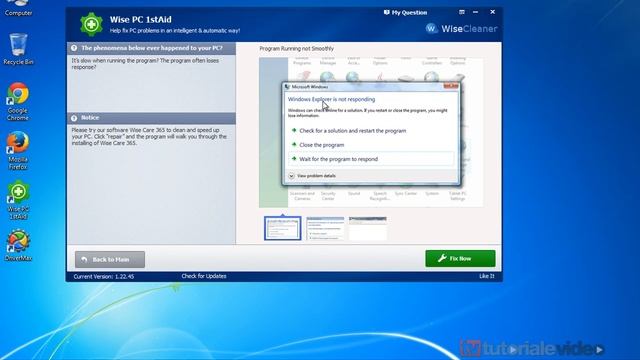
Task: Select the third screenshot thumbnail
Action: 368,228
